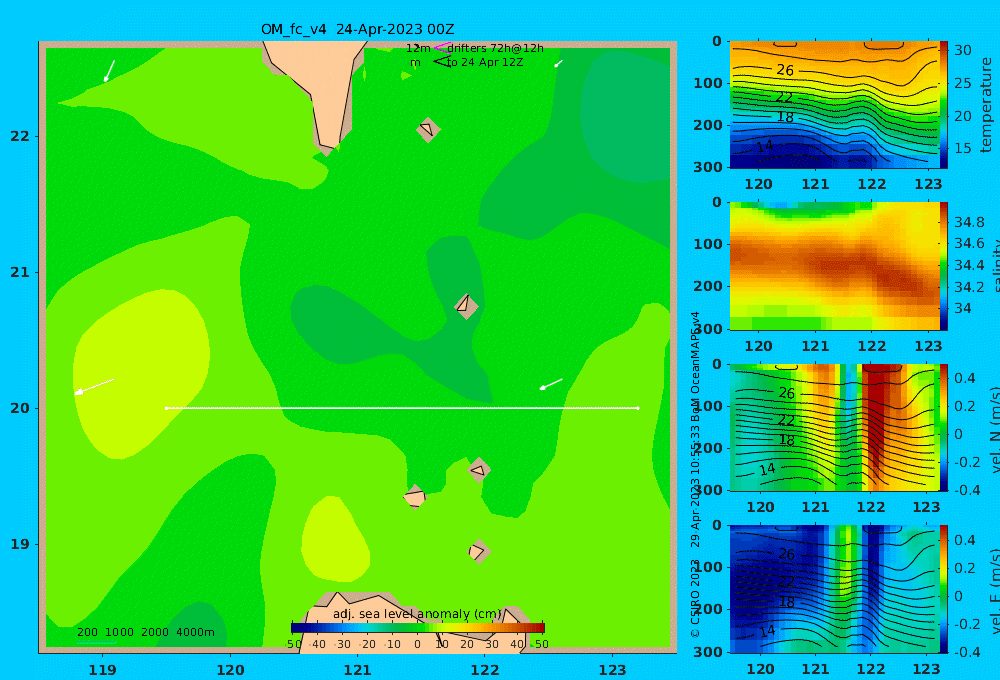The image size is (1000, 680).
Task: Click the yellow-green sea level high near 119°E
Action: (x=142, y=373)
